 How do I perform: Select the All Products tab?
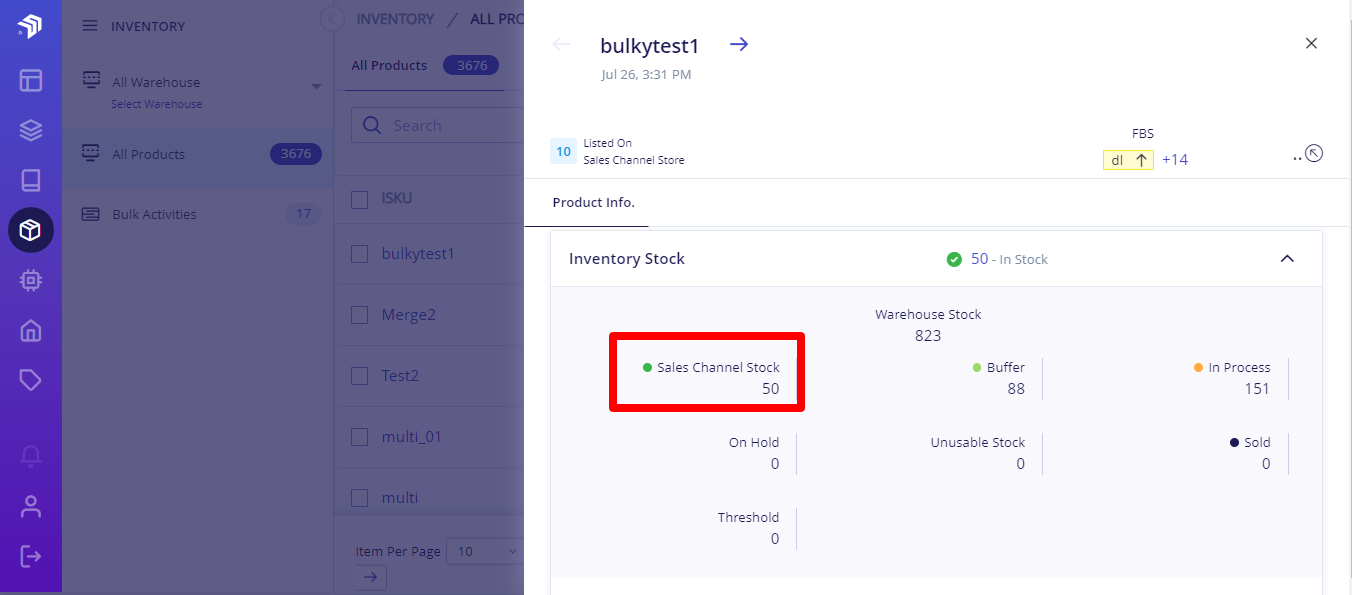pos(389,66)
